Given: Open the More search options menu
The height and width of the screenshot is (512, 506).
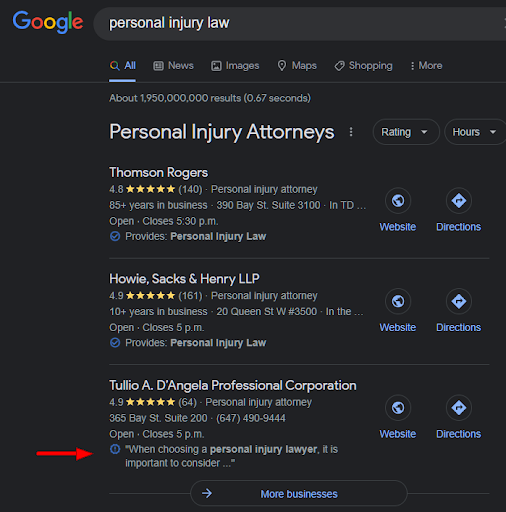Looking at the screenshot, I should pos(426,66).
